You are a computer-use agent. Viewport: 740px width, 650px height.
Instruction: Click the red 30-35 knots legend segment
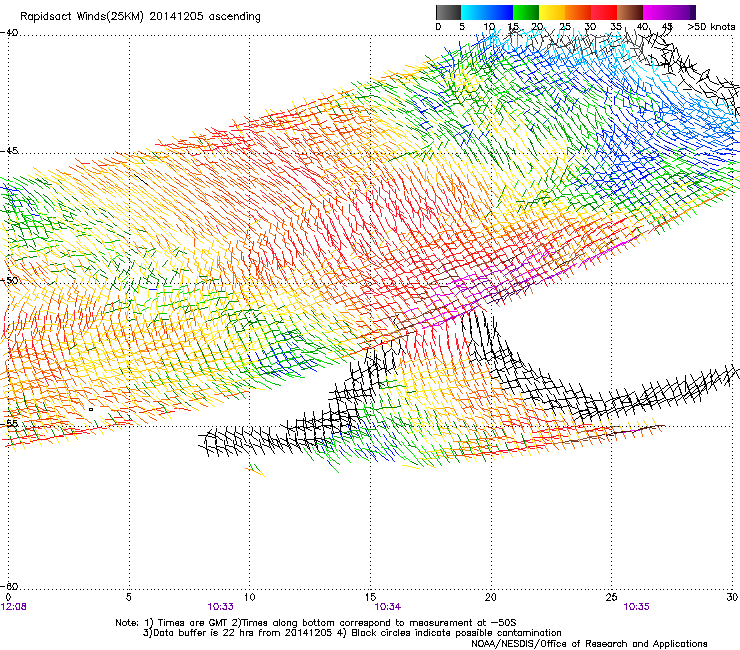pos(604,12)
